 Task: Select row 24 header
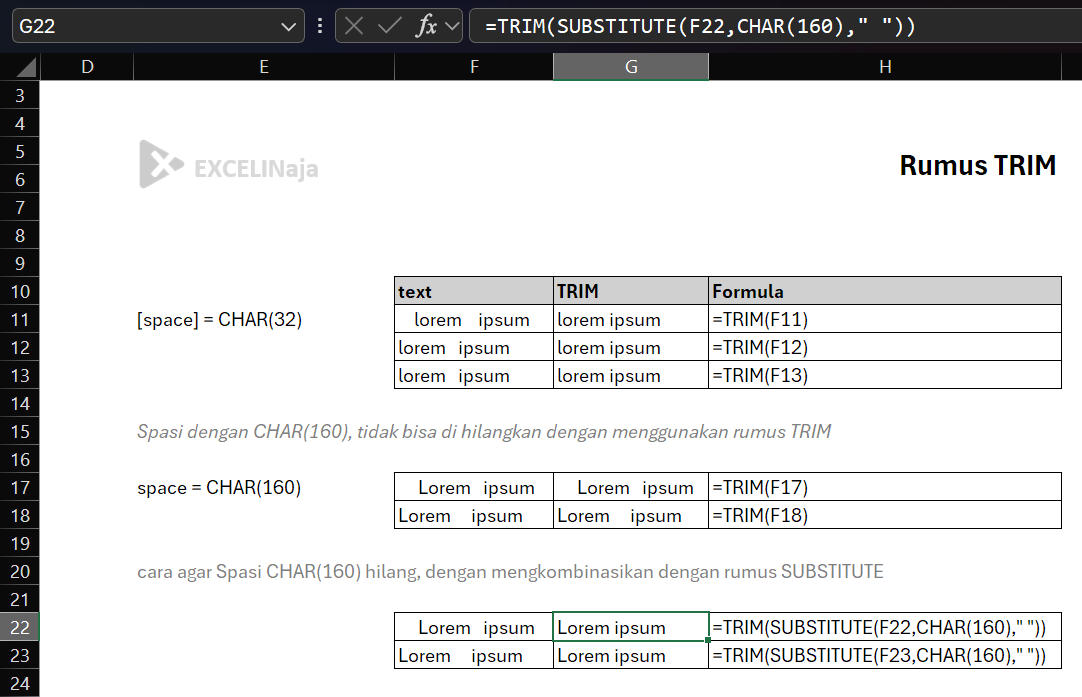point(19,683)
